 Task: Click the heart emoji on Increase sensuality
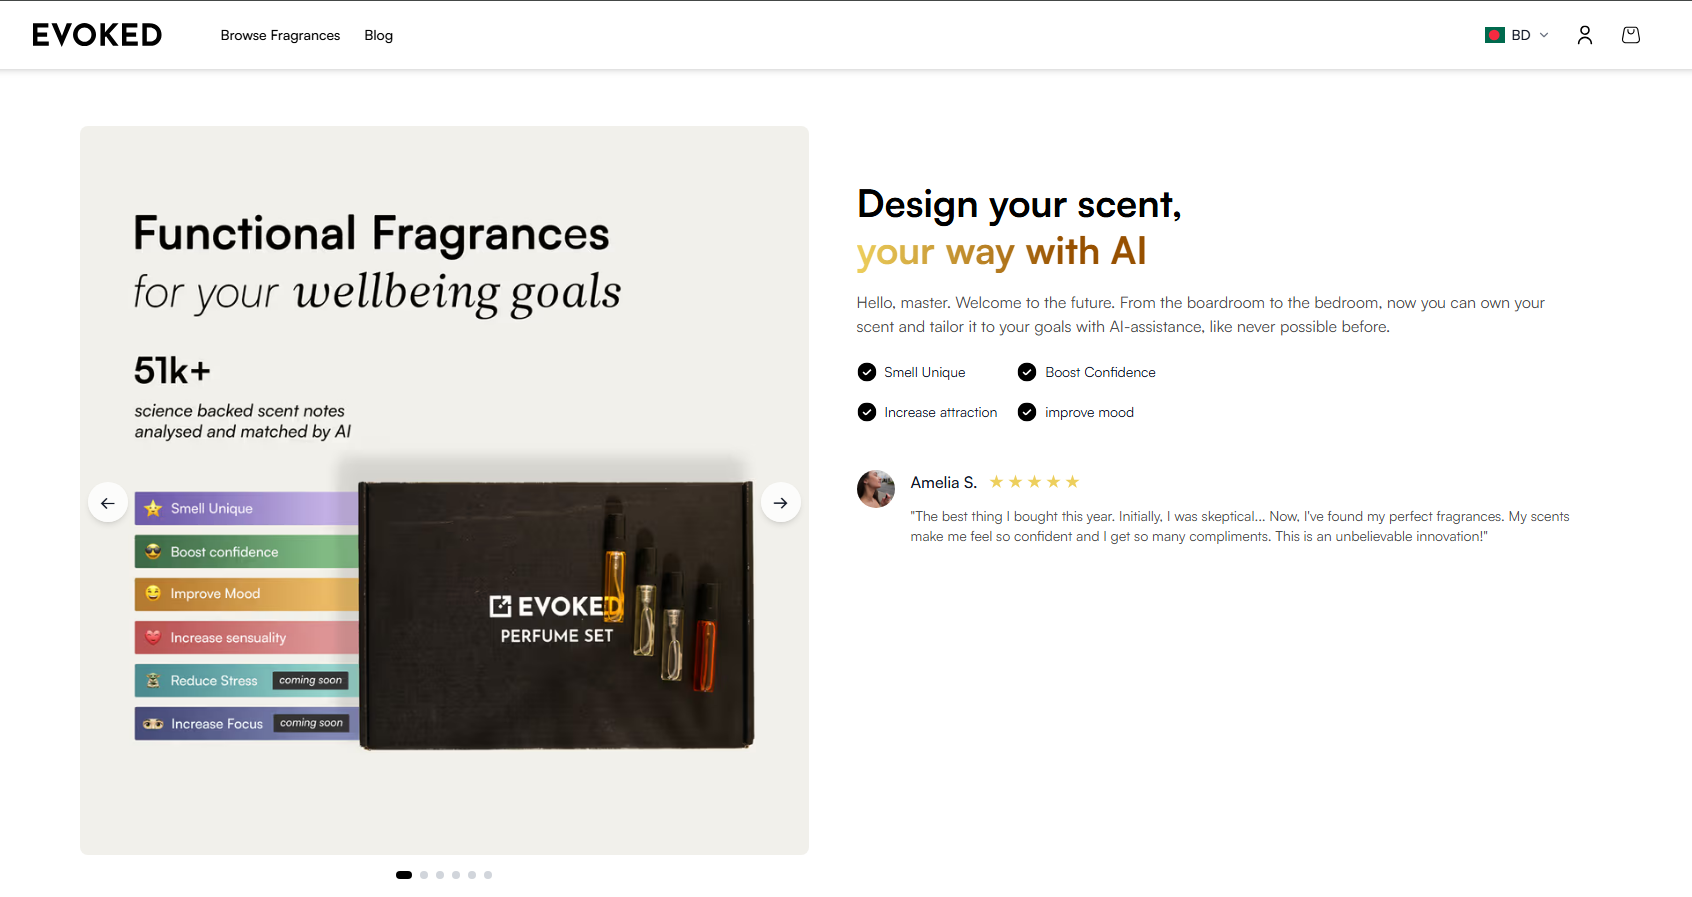(153, 637)
